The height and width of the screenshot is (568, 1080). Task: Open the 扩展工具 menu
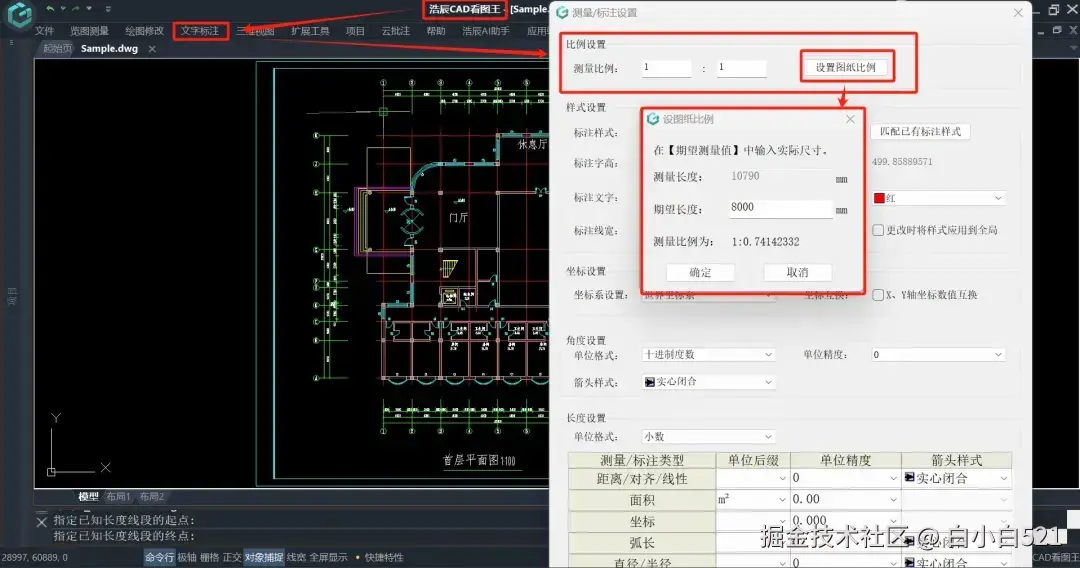(x=310, y=31)
